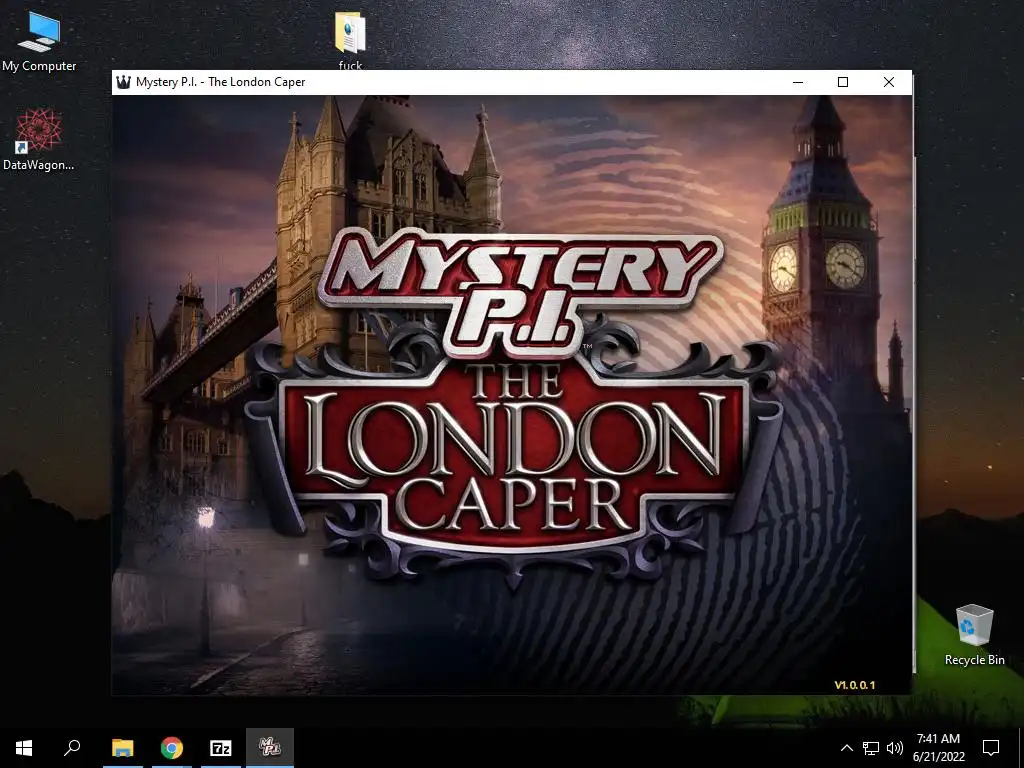Open the Windows Start menu
1024x768 pixels.
coord(24,748)
